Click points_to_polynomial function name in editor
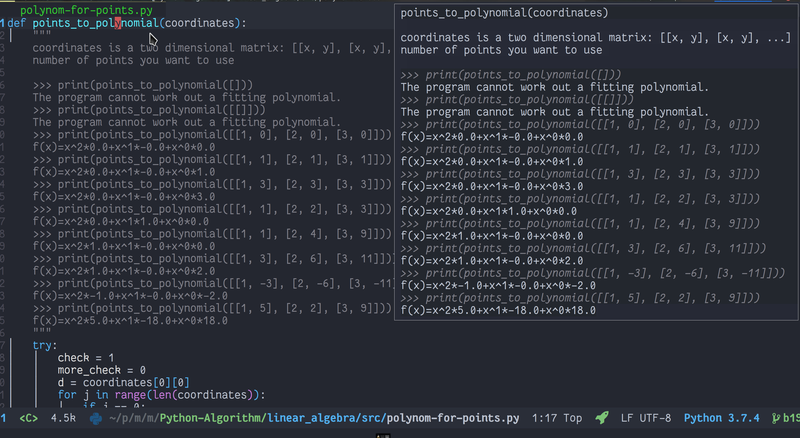Image resolution: width=800 pixels, height=438 pixels. click(x=95, y=23)
